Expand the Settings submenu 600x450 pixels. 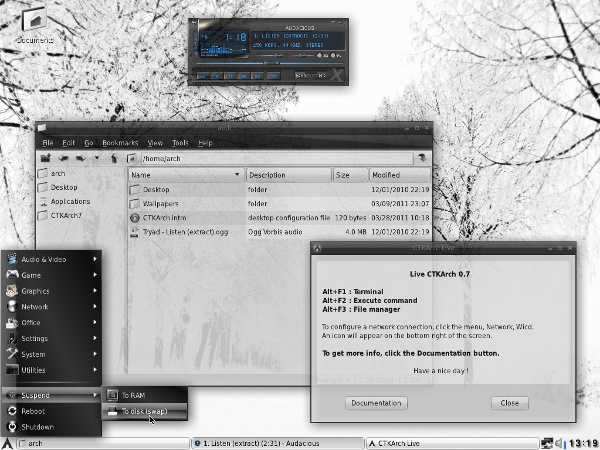52,338
